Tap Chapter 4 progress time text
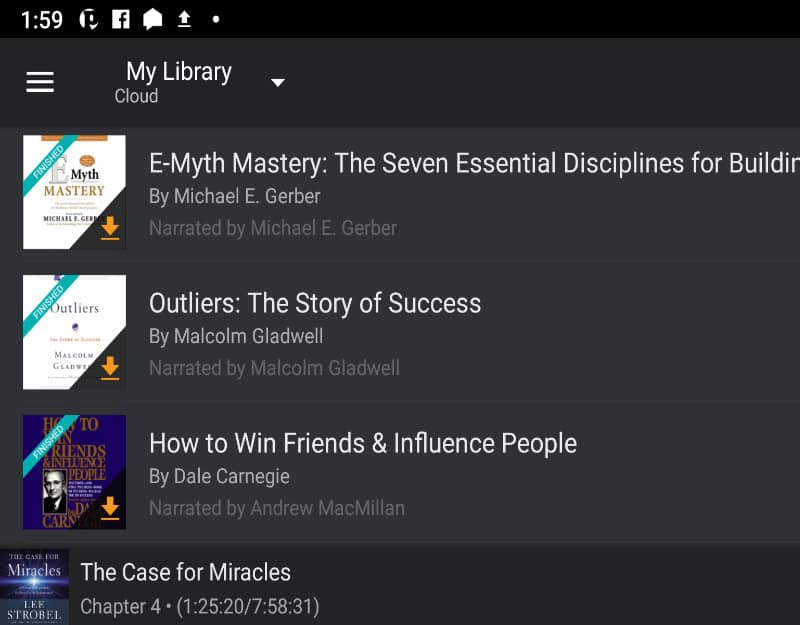Screen dimensions: 800x625 199,606
